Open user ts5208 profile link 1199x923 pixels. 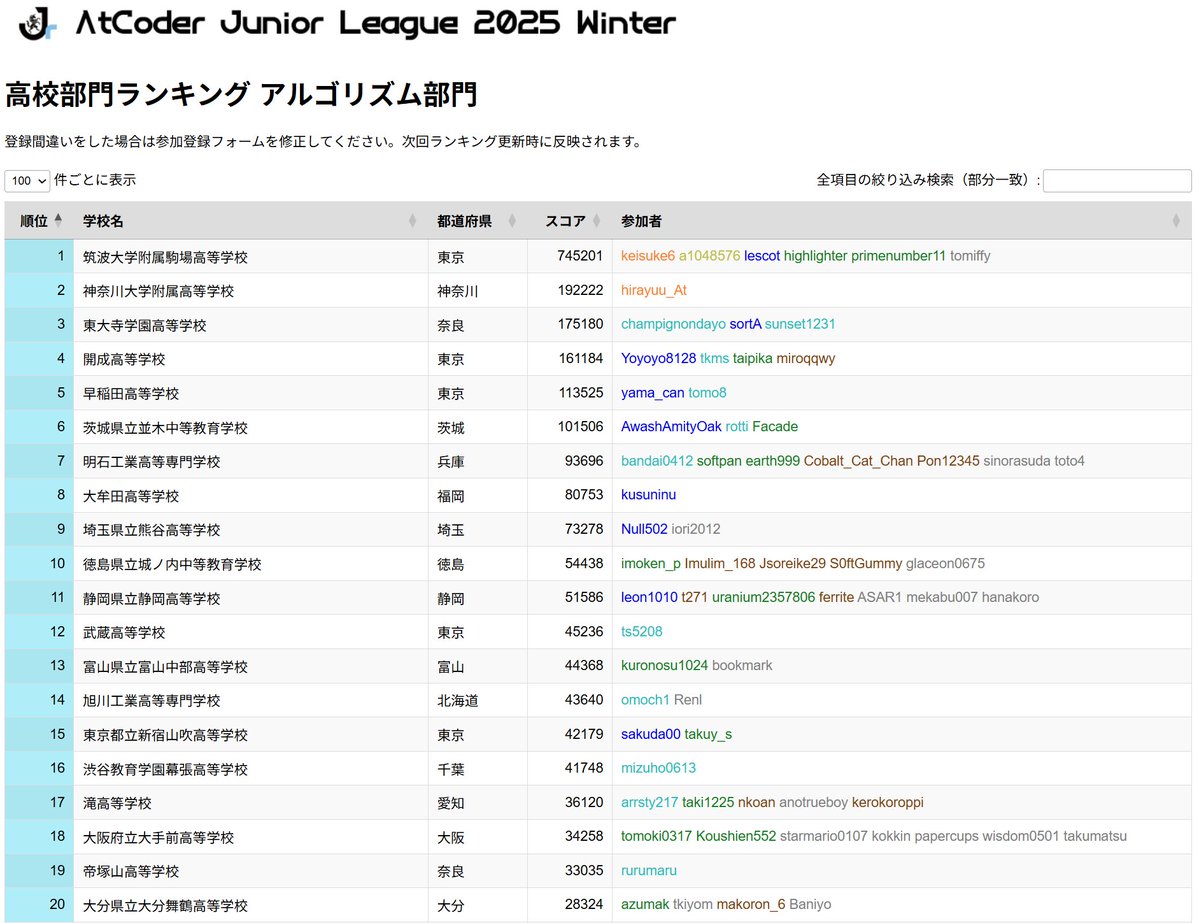pos(642,632)
